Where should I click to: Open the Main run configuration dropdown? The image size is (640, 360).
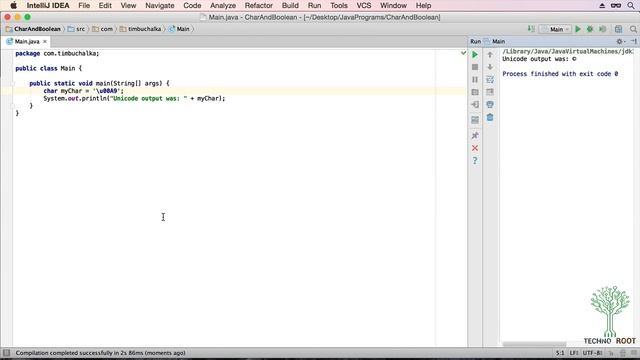point(556,29)
